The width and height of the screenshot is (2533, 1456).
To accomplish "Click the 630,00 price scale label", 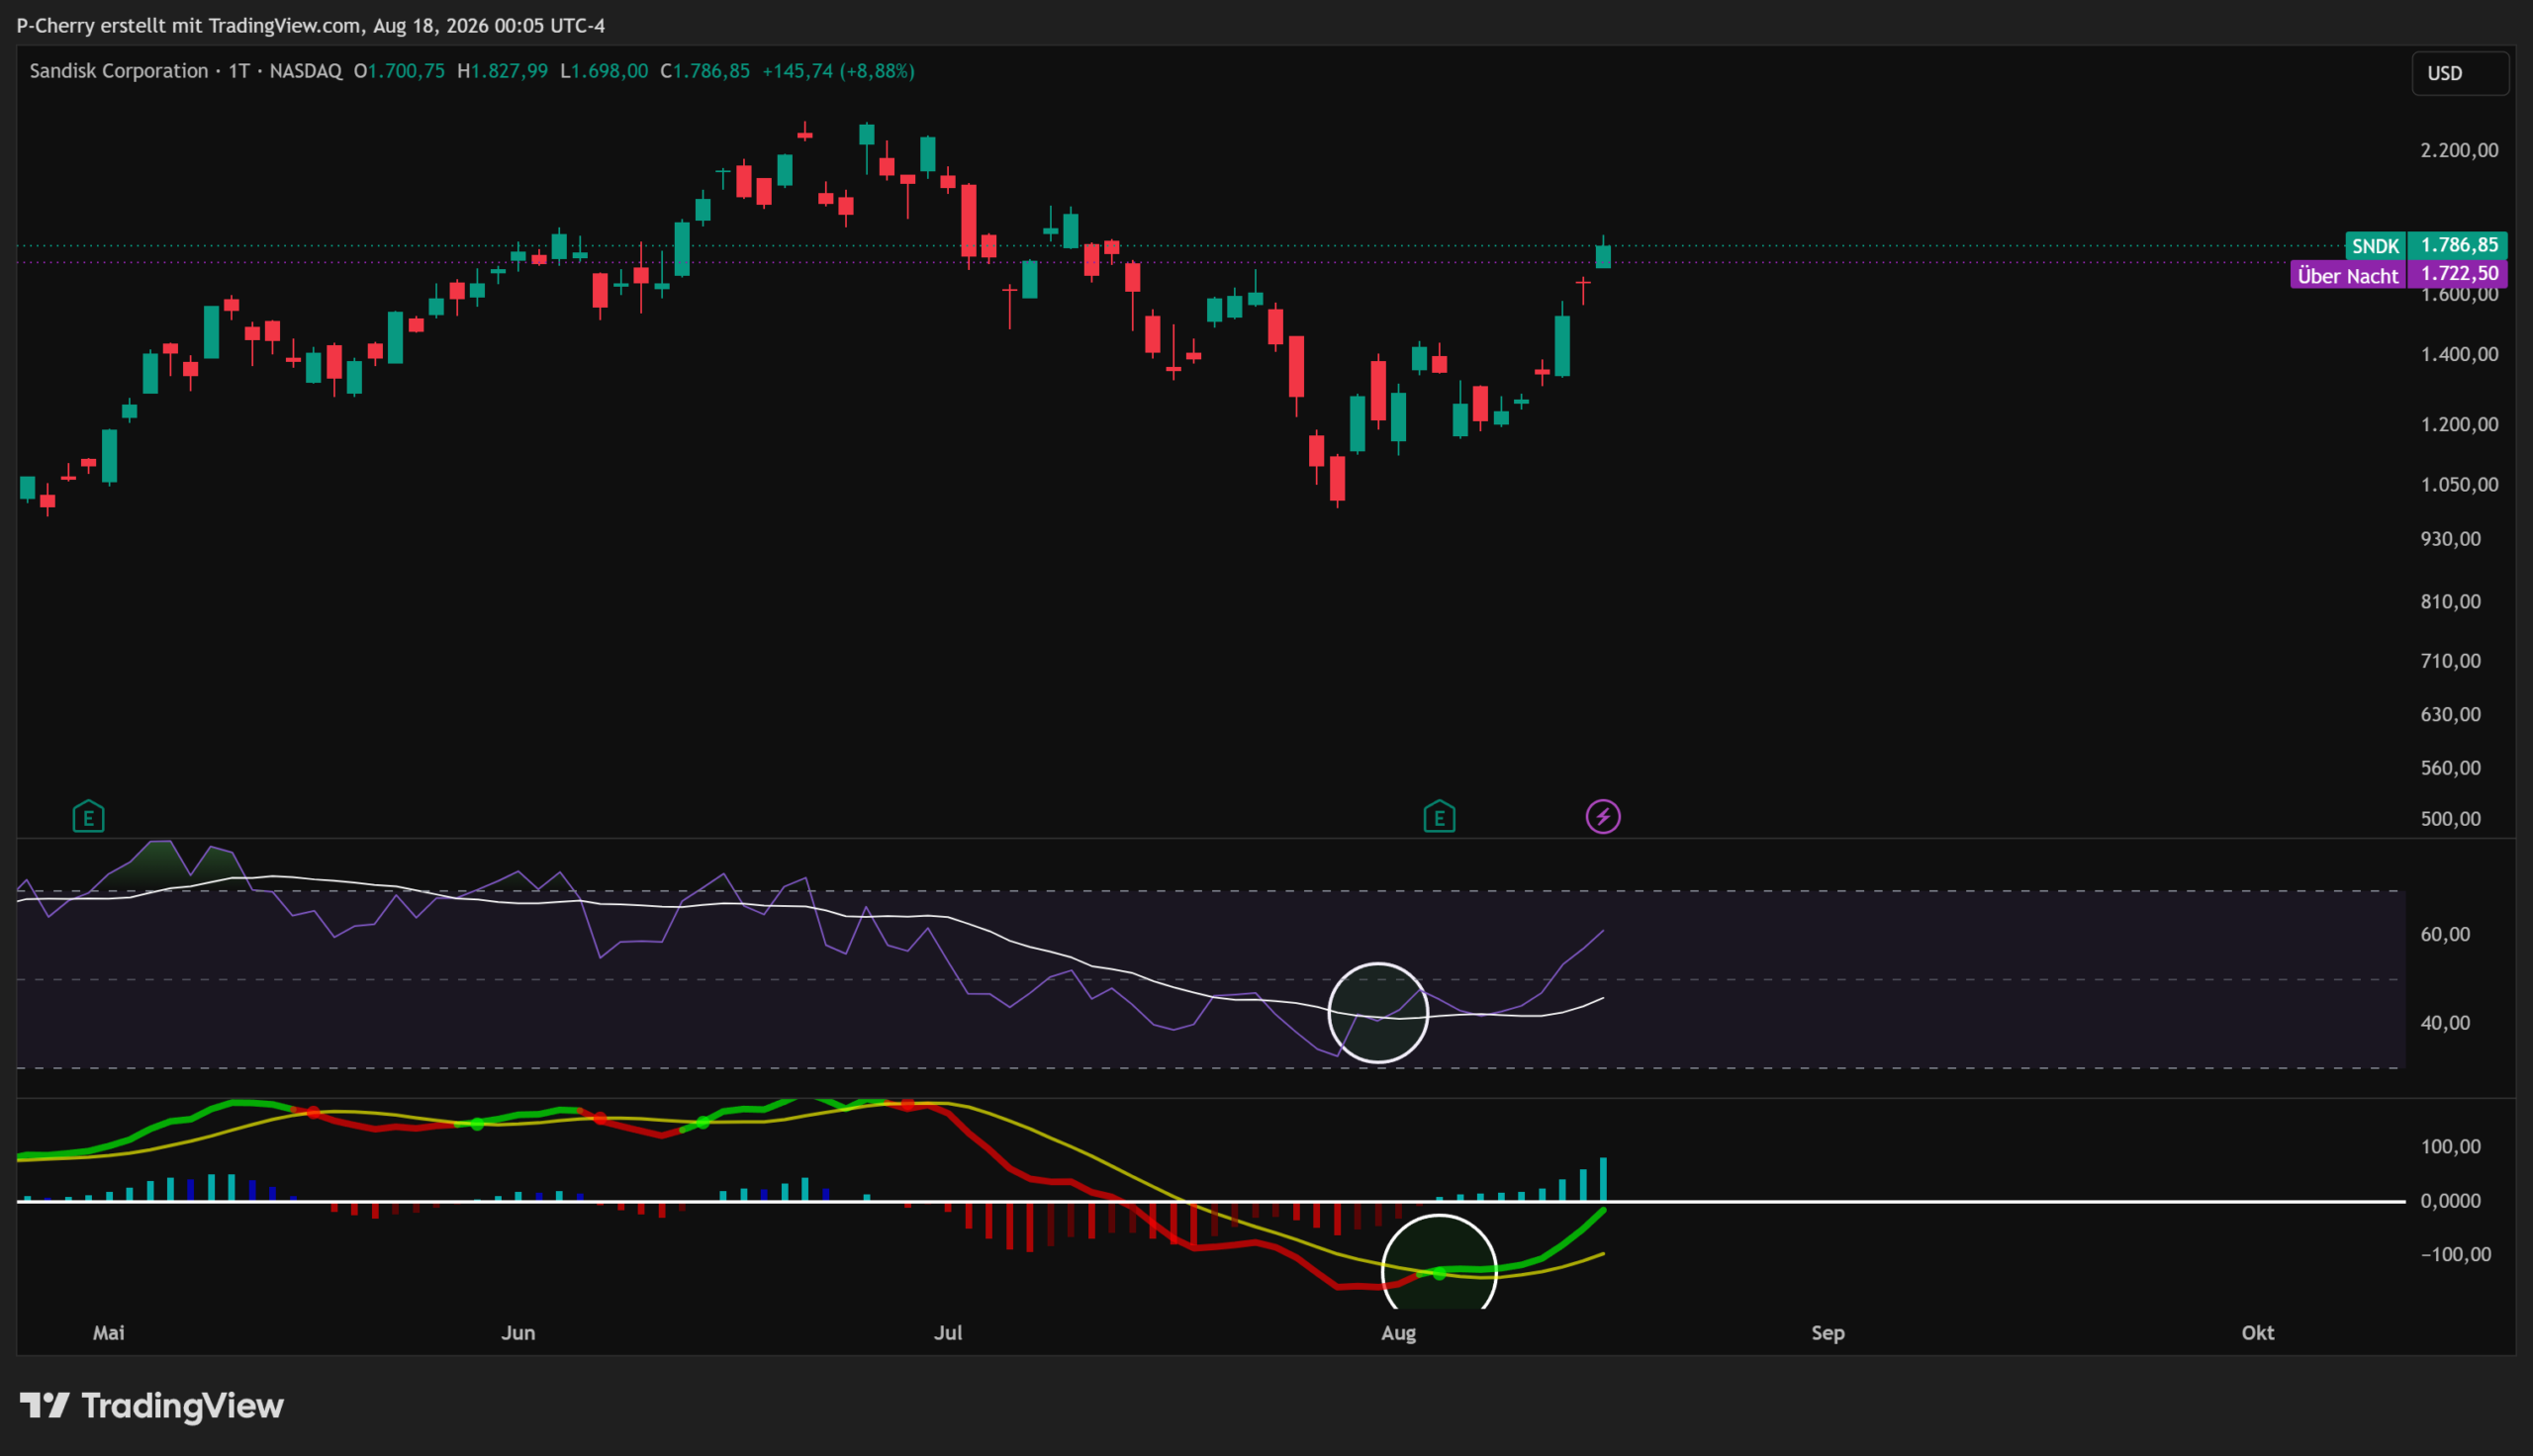I will tap(2451, 714).
